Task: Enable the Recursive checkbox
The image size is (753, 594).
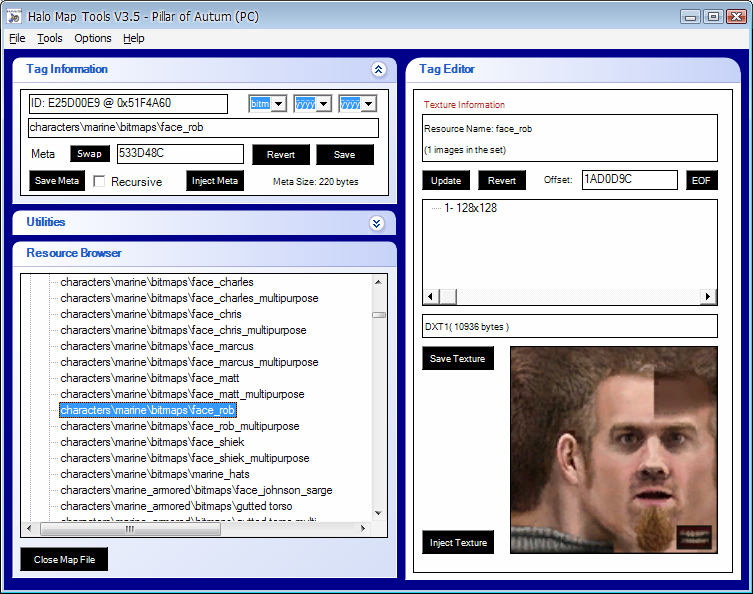Action: [x=100, y=181]
